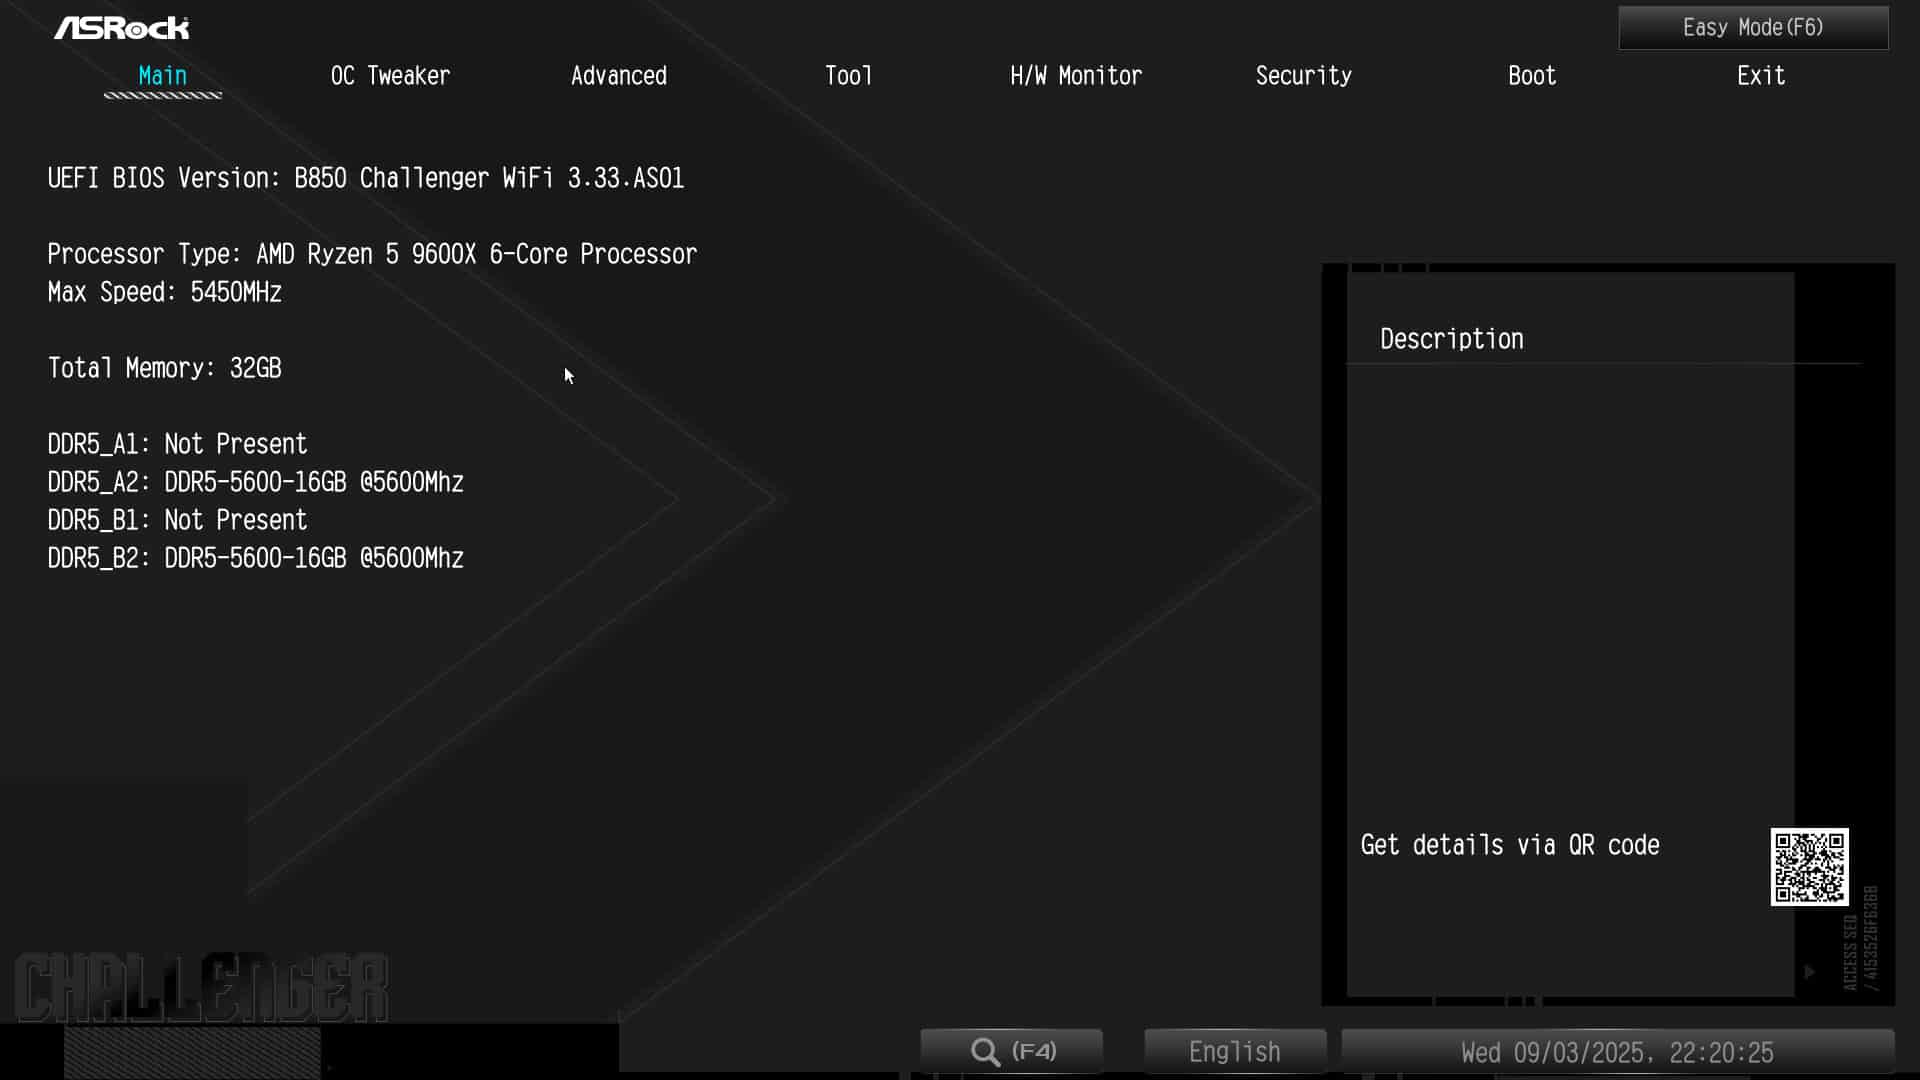Select the Processor Type line
The width and height of the screenshot is (1920, 1080).
tap(372, 254)
